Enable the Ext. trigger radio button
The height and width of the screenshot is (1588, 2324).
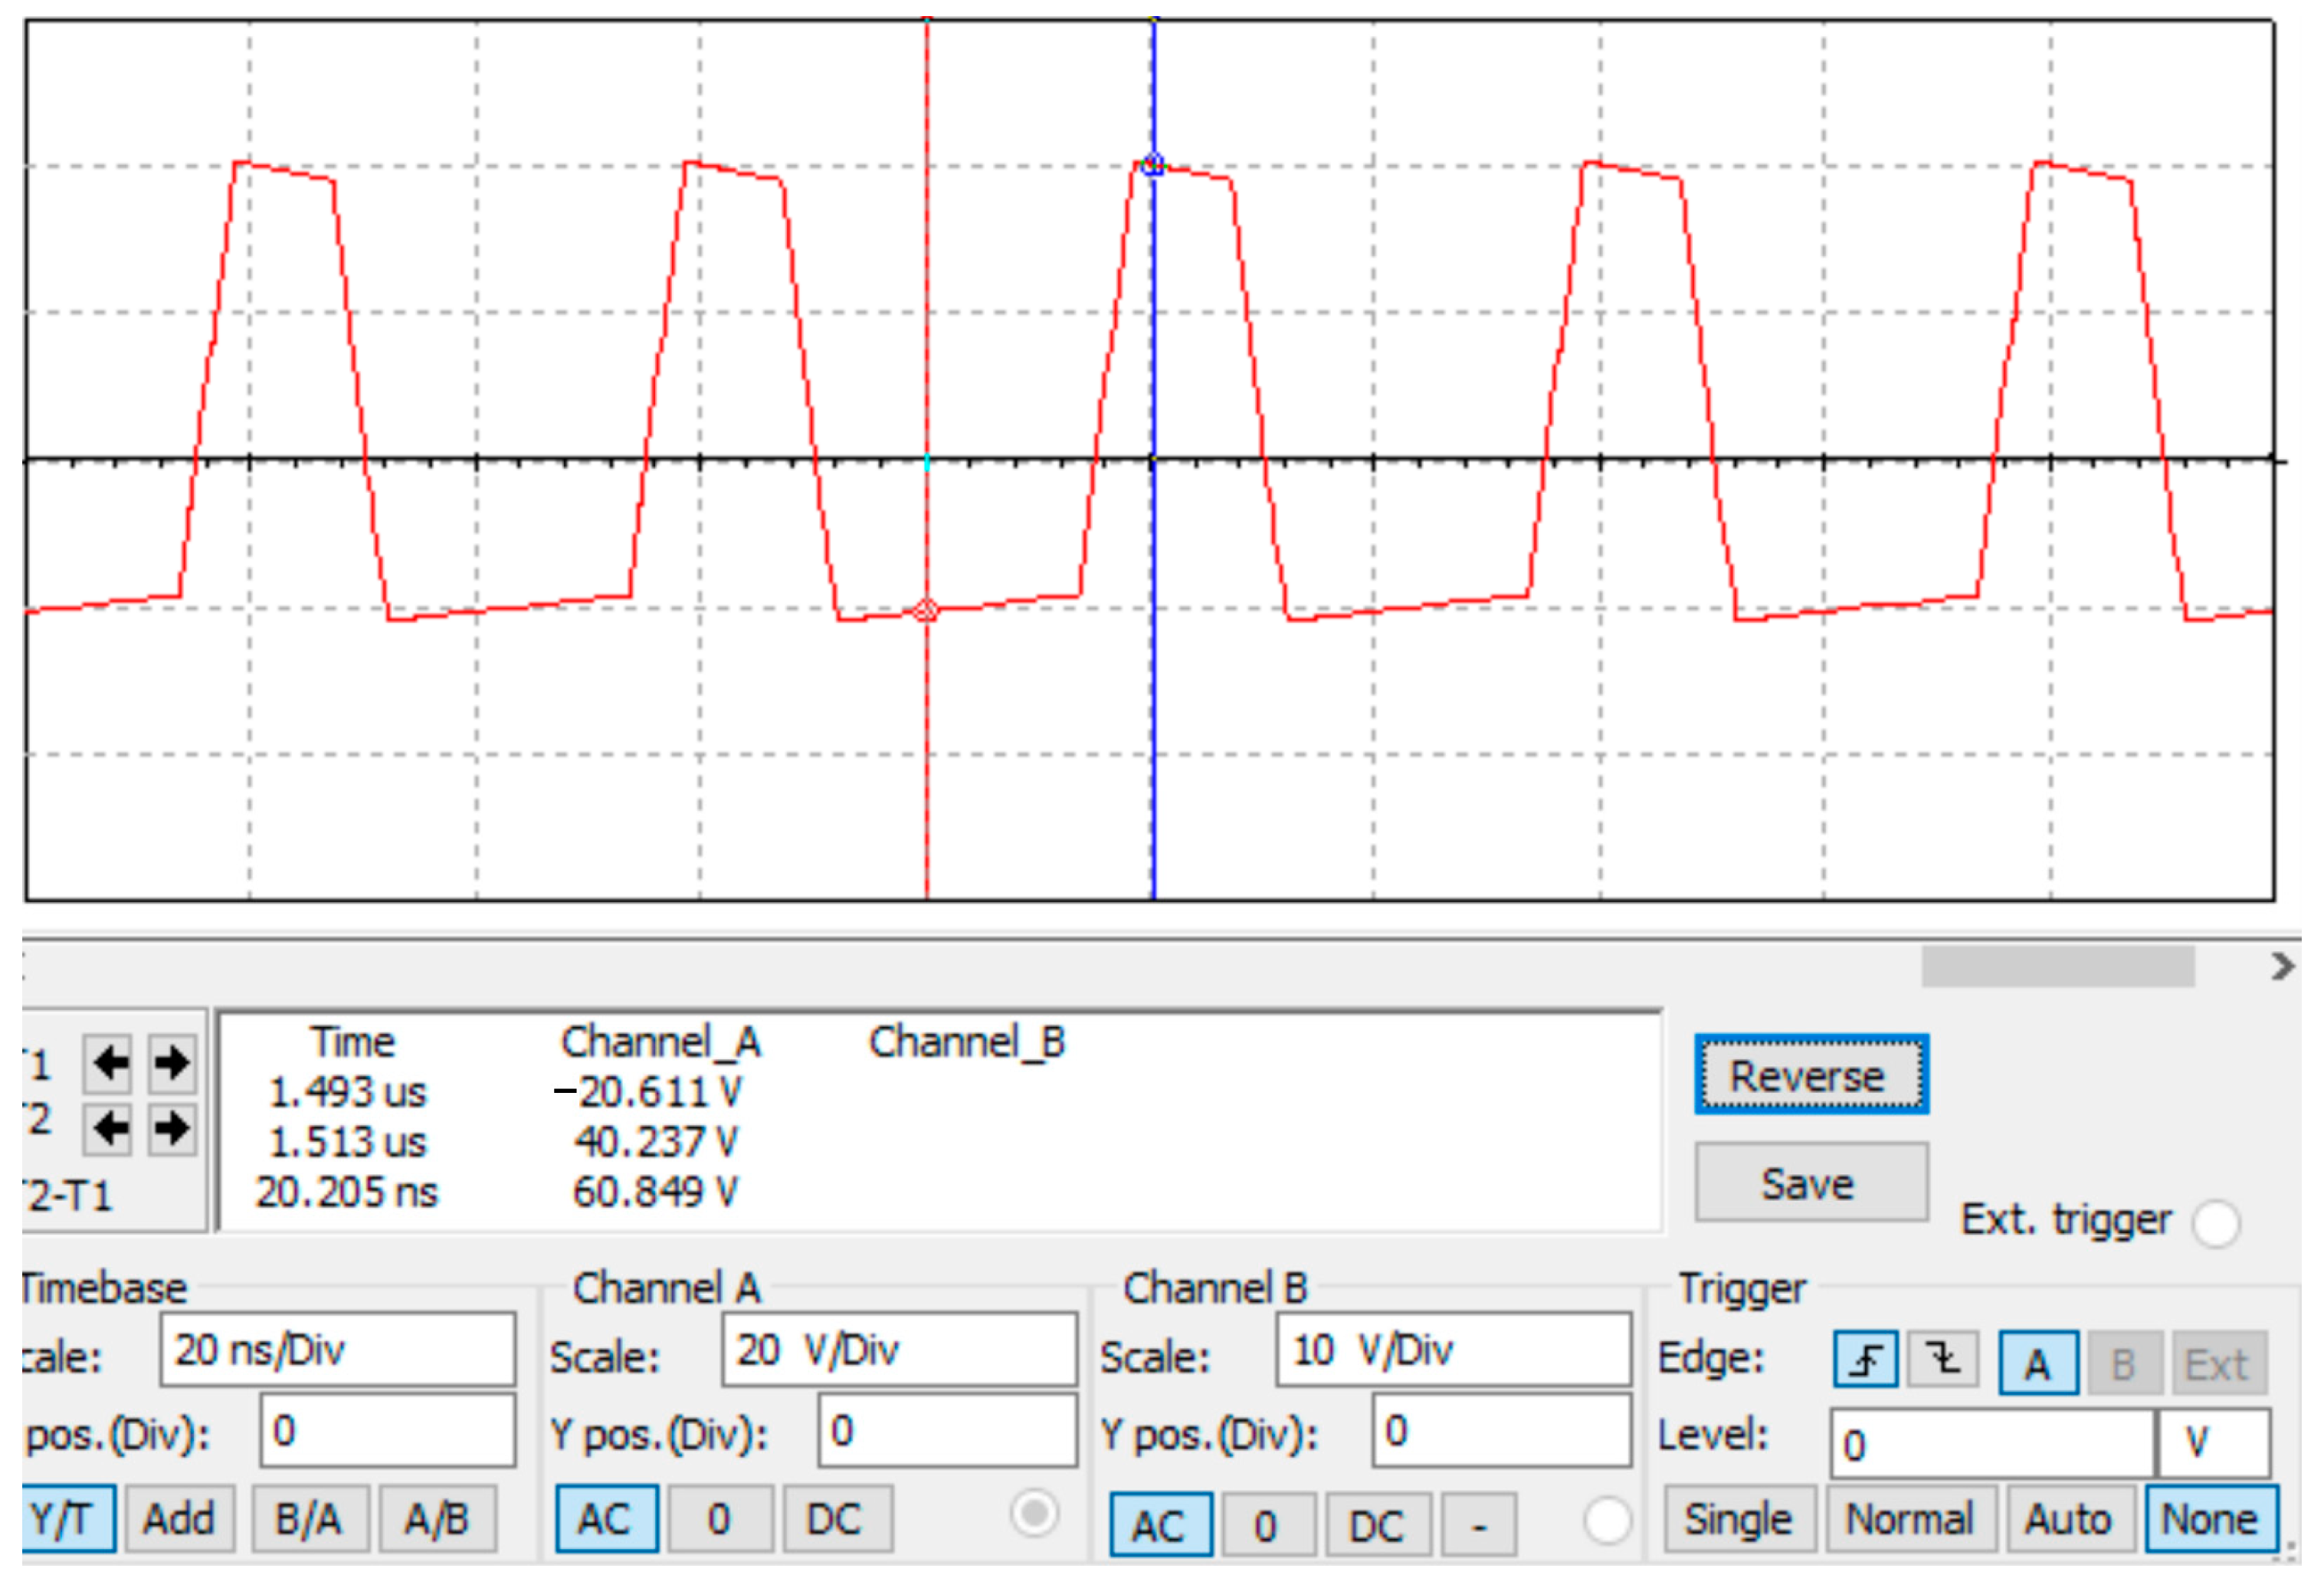tap(2216, 1223)
